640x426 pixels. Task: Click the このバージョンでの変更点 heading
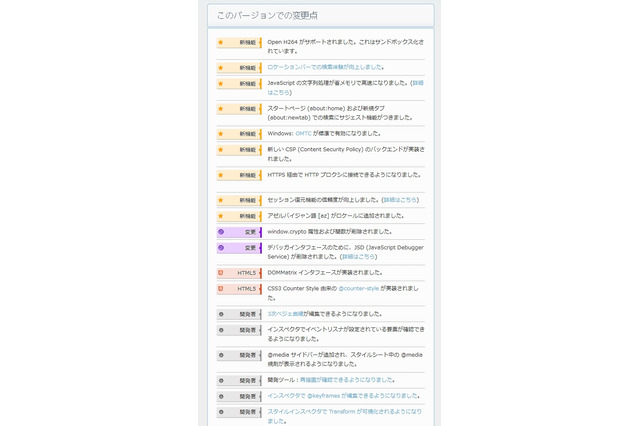point(267,16)
